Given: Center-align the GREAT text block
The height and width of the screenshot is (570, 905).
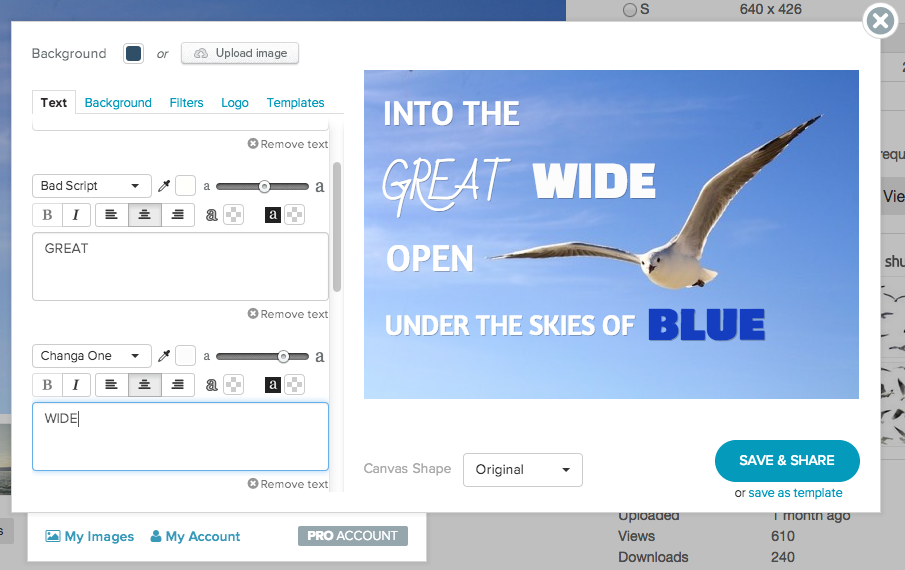Looking at the screenshot, I should point(144,215).
